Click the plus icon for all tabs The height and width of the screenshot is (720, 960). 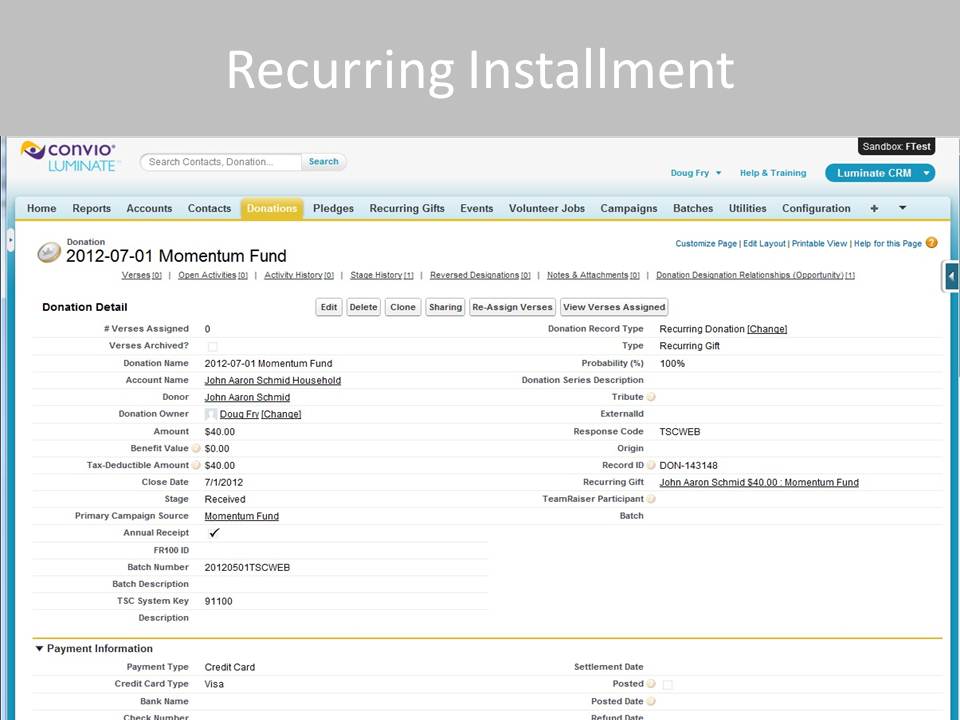874,209
